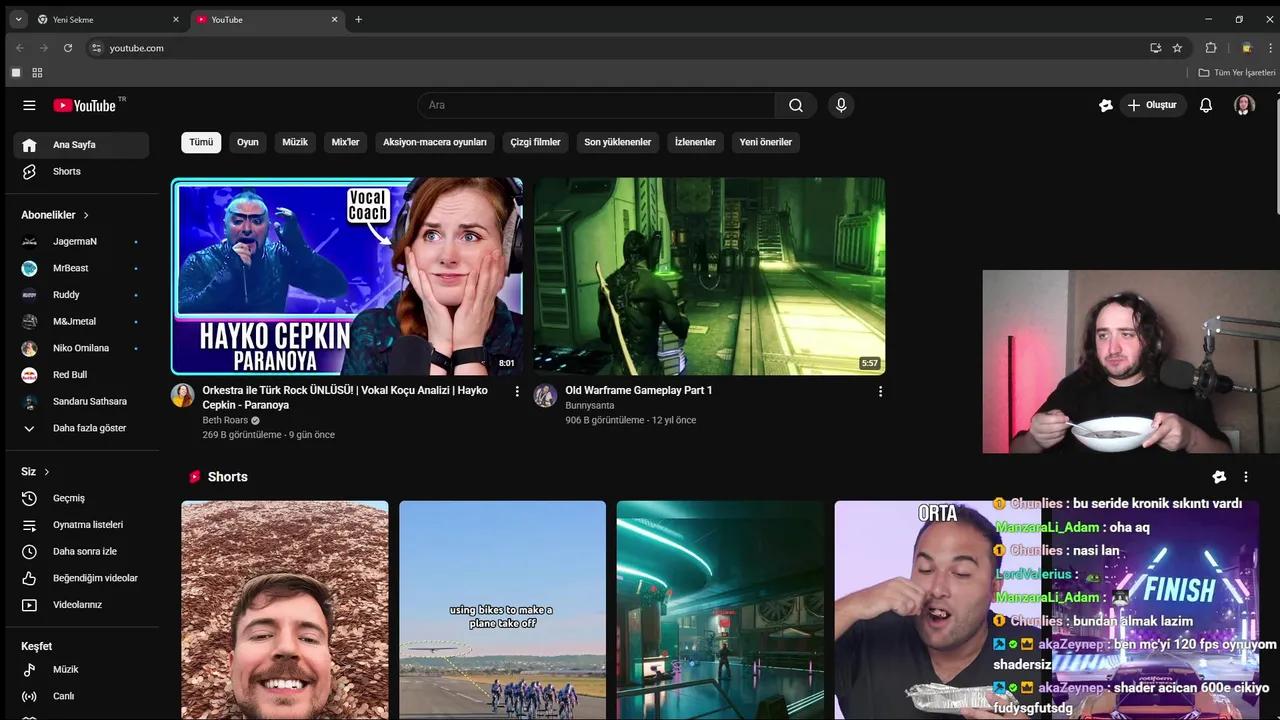Select Aksiyon-macera oyunları chip

435,142
